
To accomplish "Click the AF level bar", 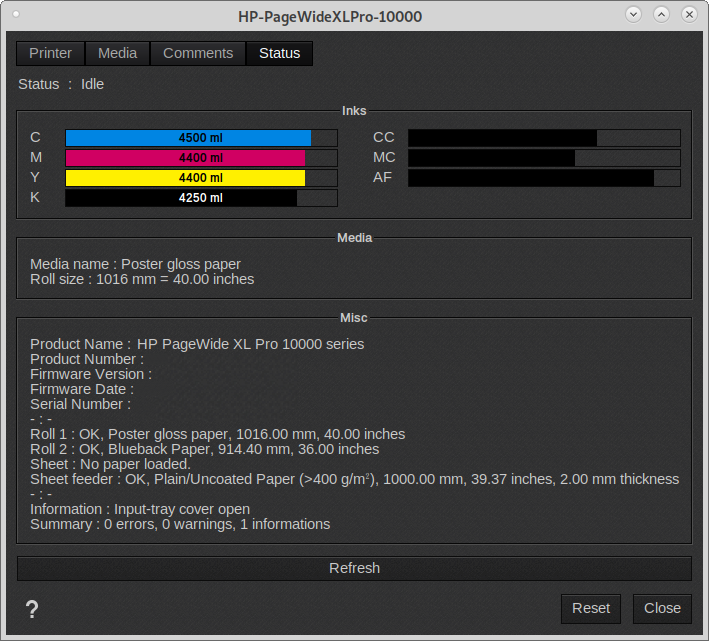I will click(543, 178).
